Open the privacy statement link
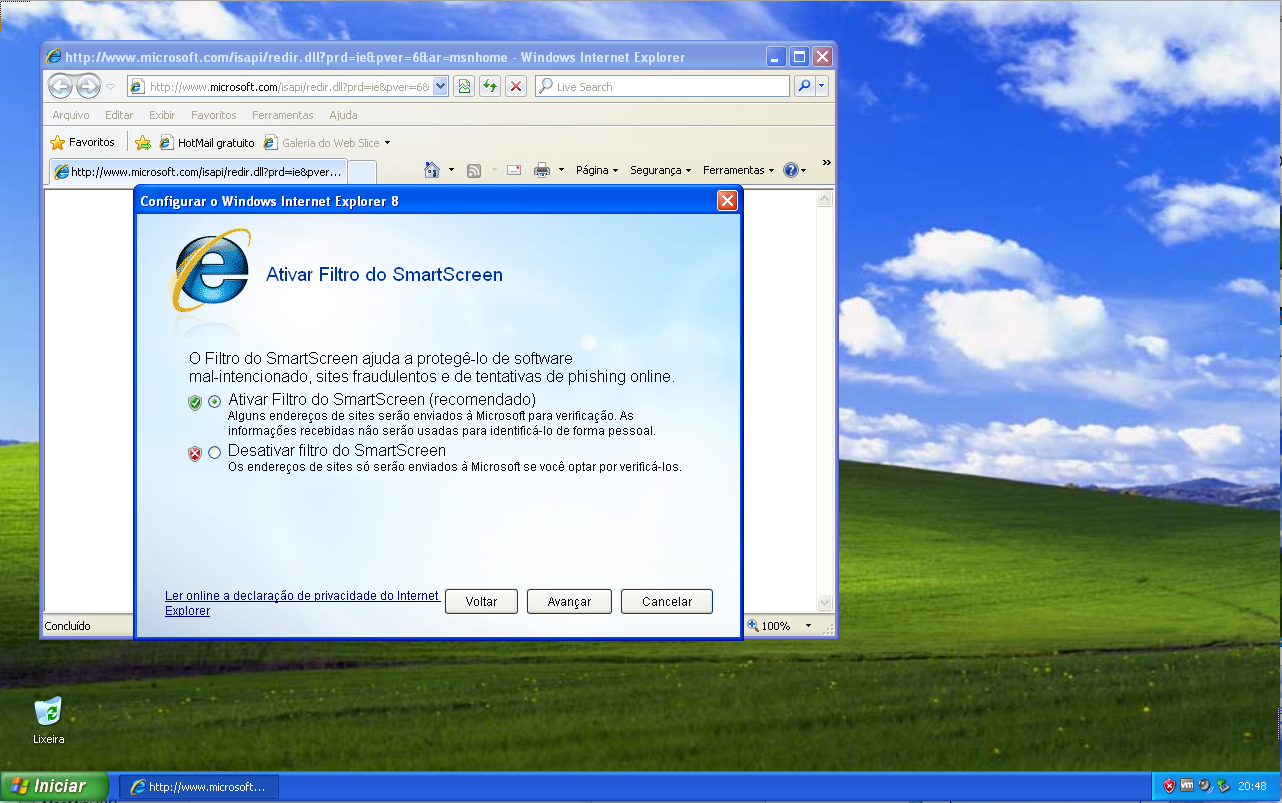This screenshot has height=803, width=1282. (x=301, y=596)
